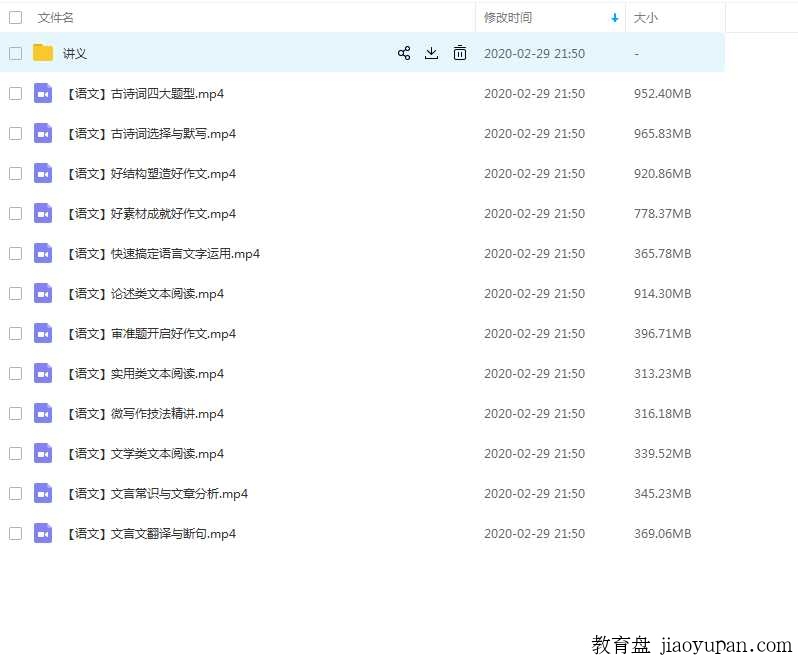Check the box for 讲义 folder
This screenshot has height=660, width=798.
[x=16, y=53]
